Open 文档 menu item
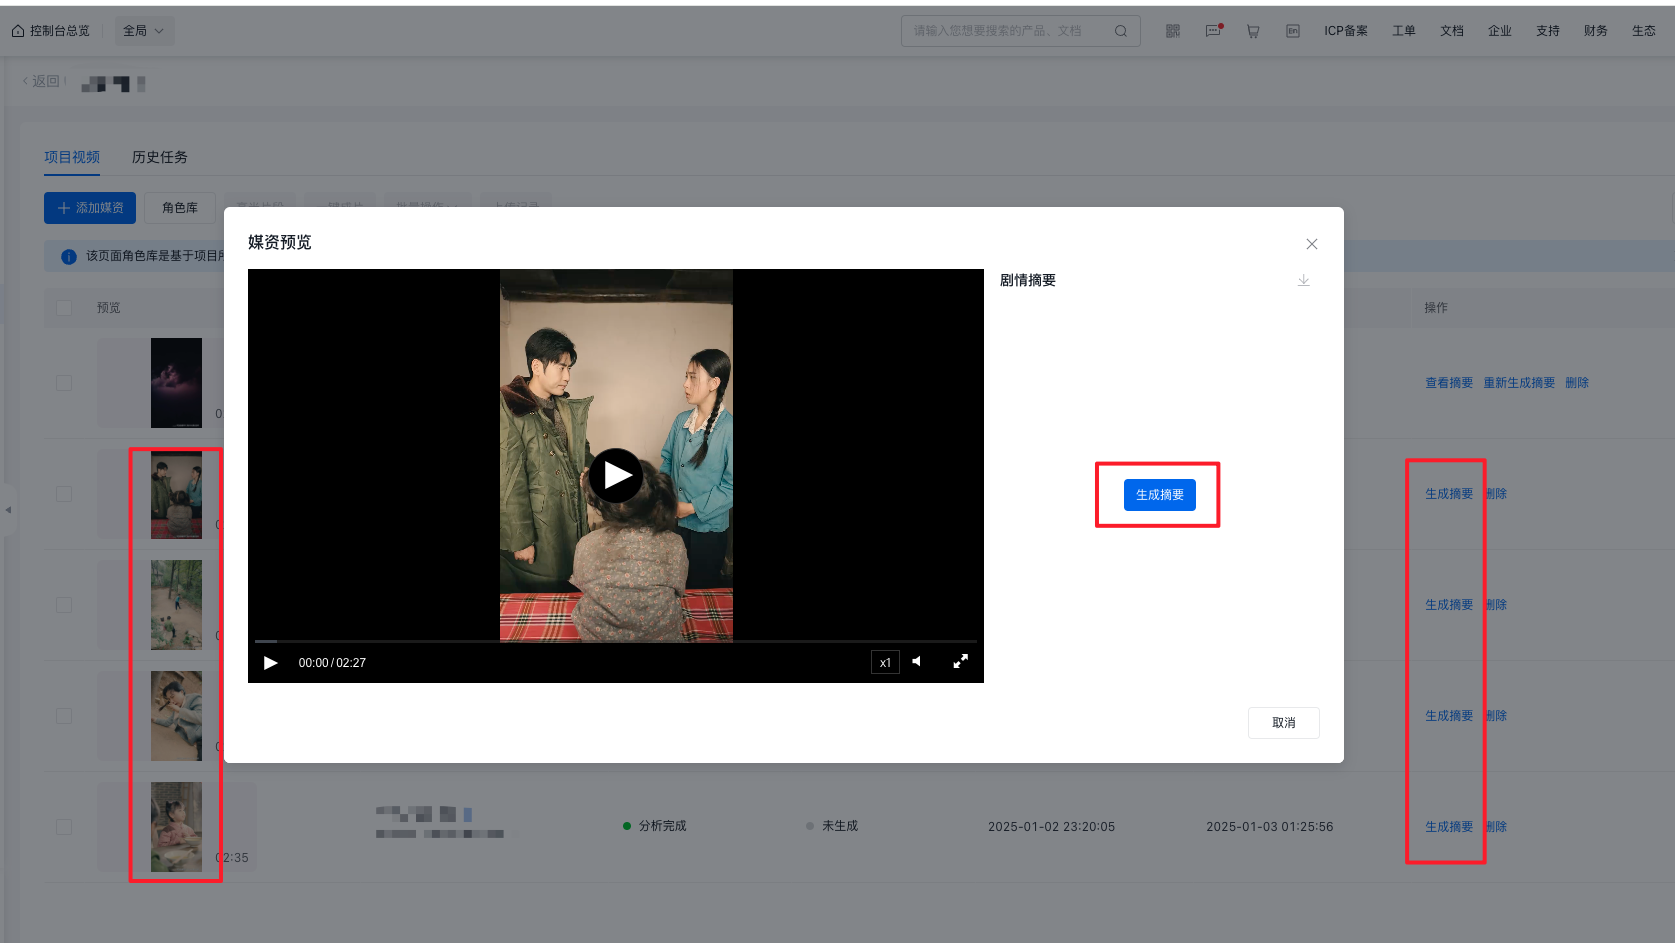This screenshot has width=1675, height=943. [1452, 31]
